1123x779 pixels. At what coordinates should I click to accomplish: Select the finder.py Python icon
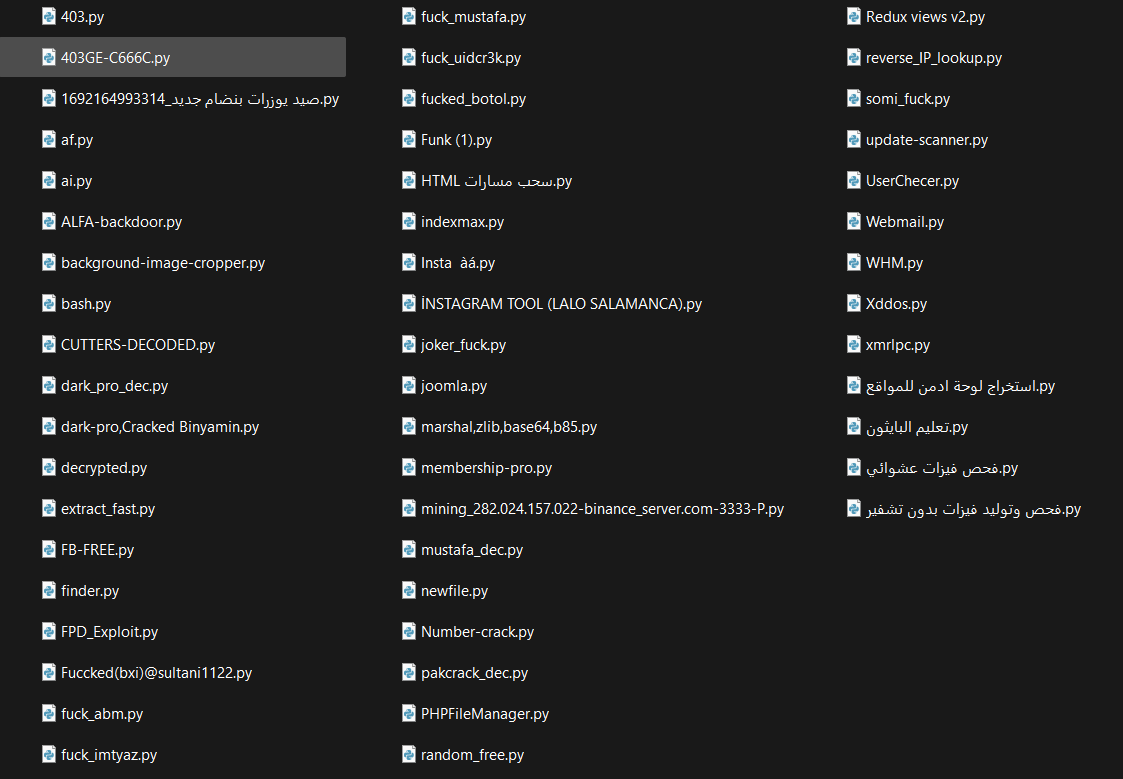[49, 591]
